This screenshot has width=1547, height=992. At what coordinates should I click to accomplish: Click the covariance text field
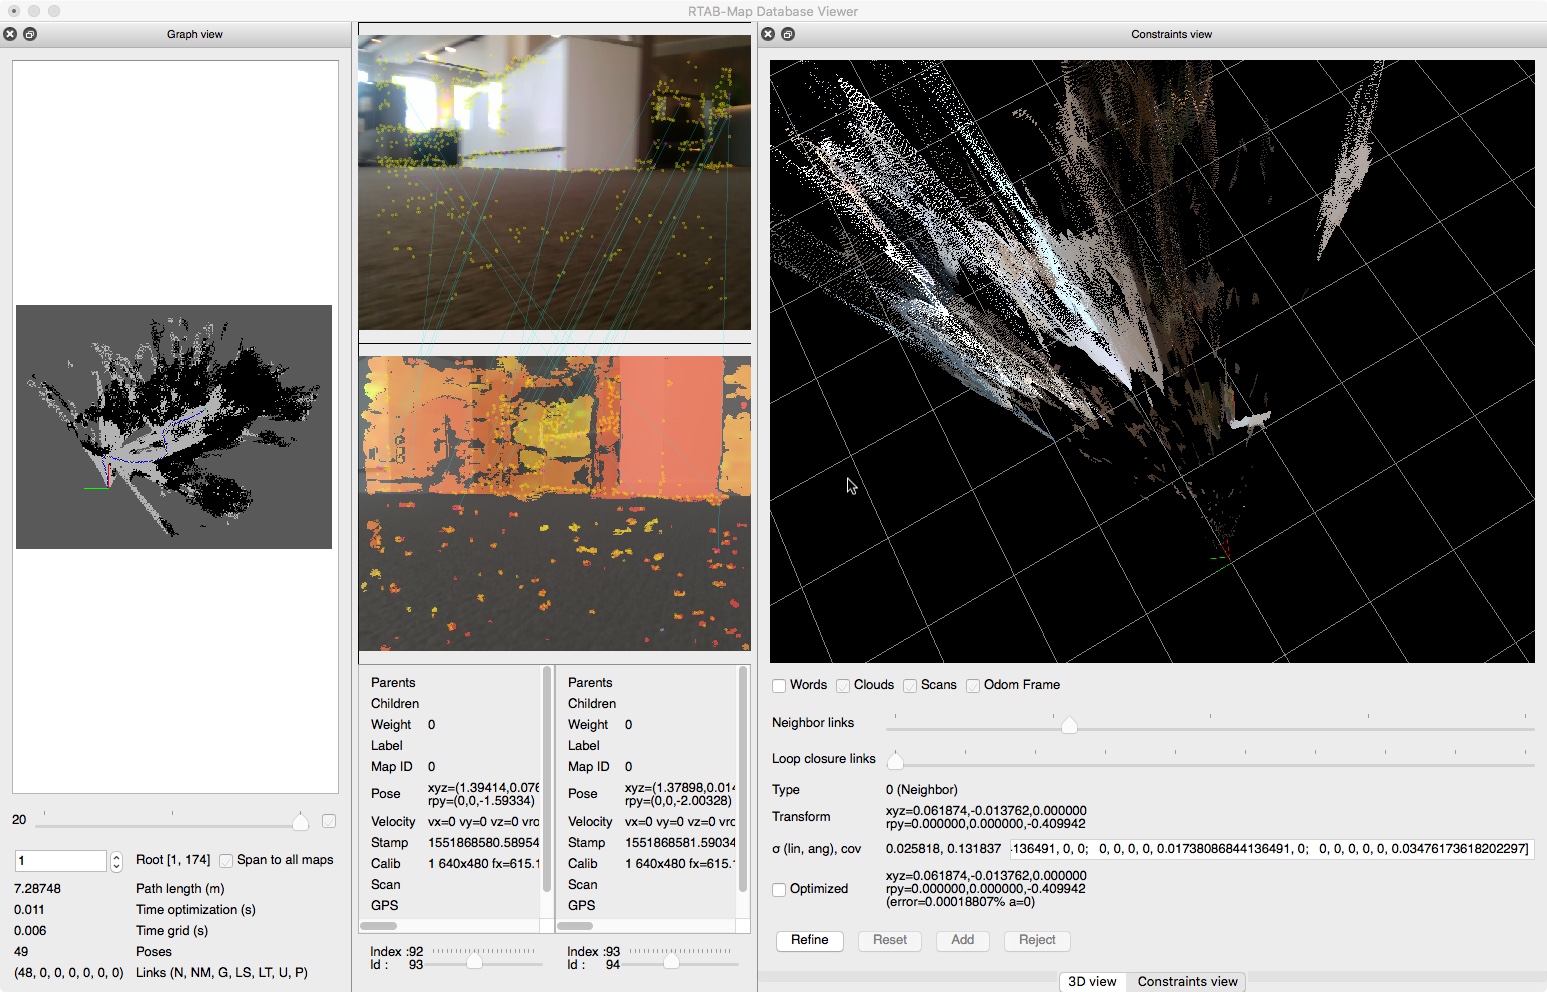point(1272,849)
